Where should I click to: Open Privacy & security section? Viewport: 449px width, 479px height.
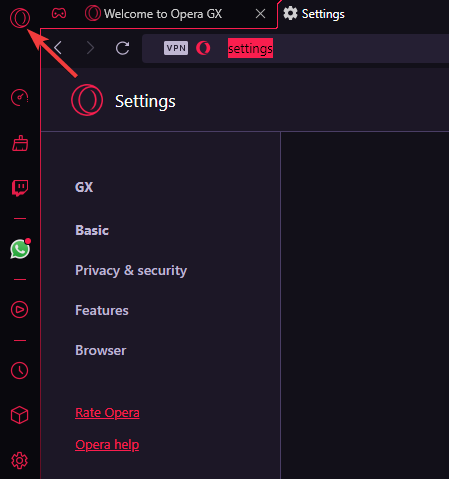(x=131, y=270)
